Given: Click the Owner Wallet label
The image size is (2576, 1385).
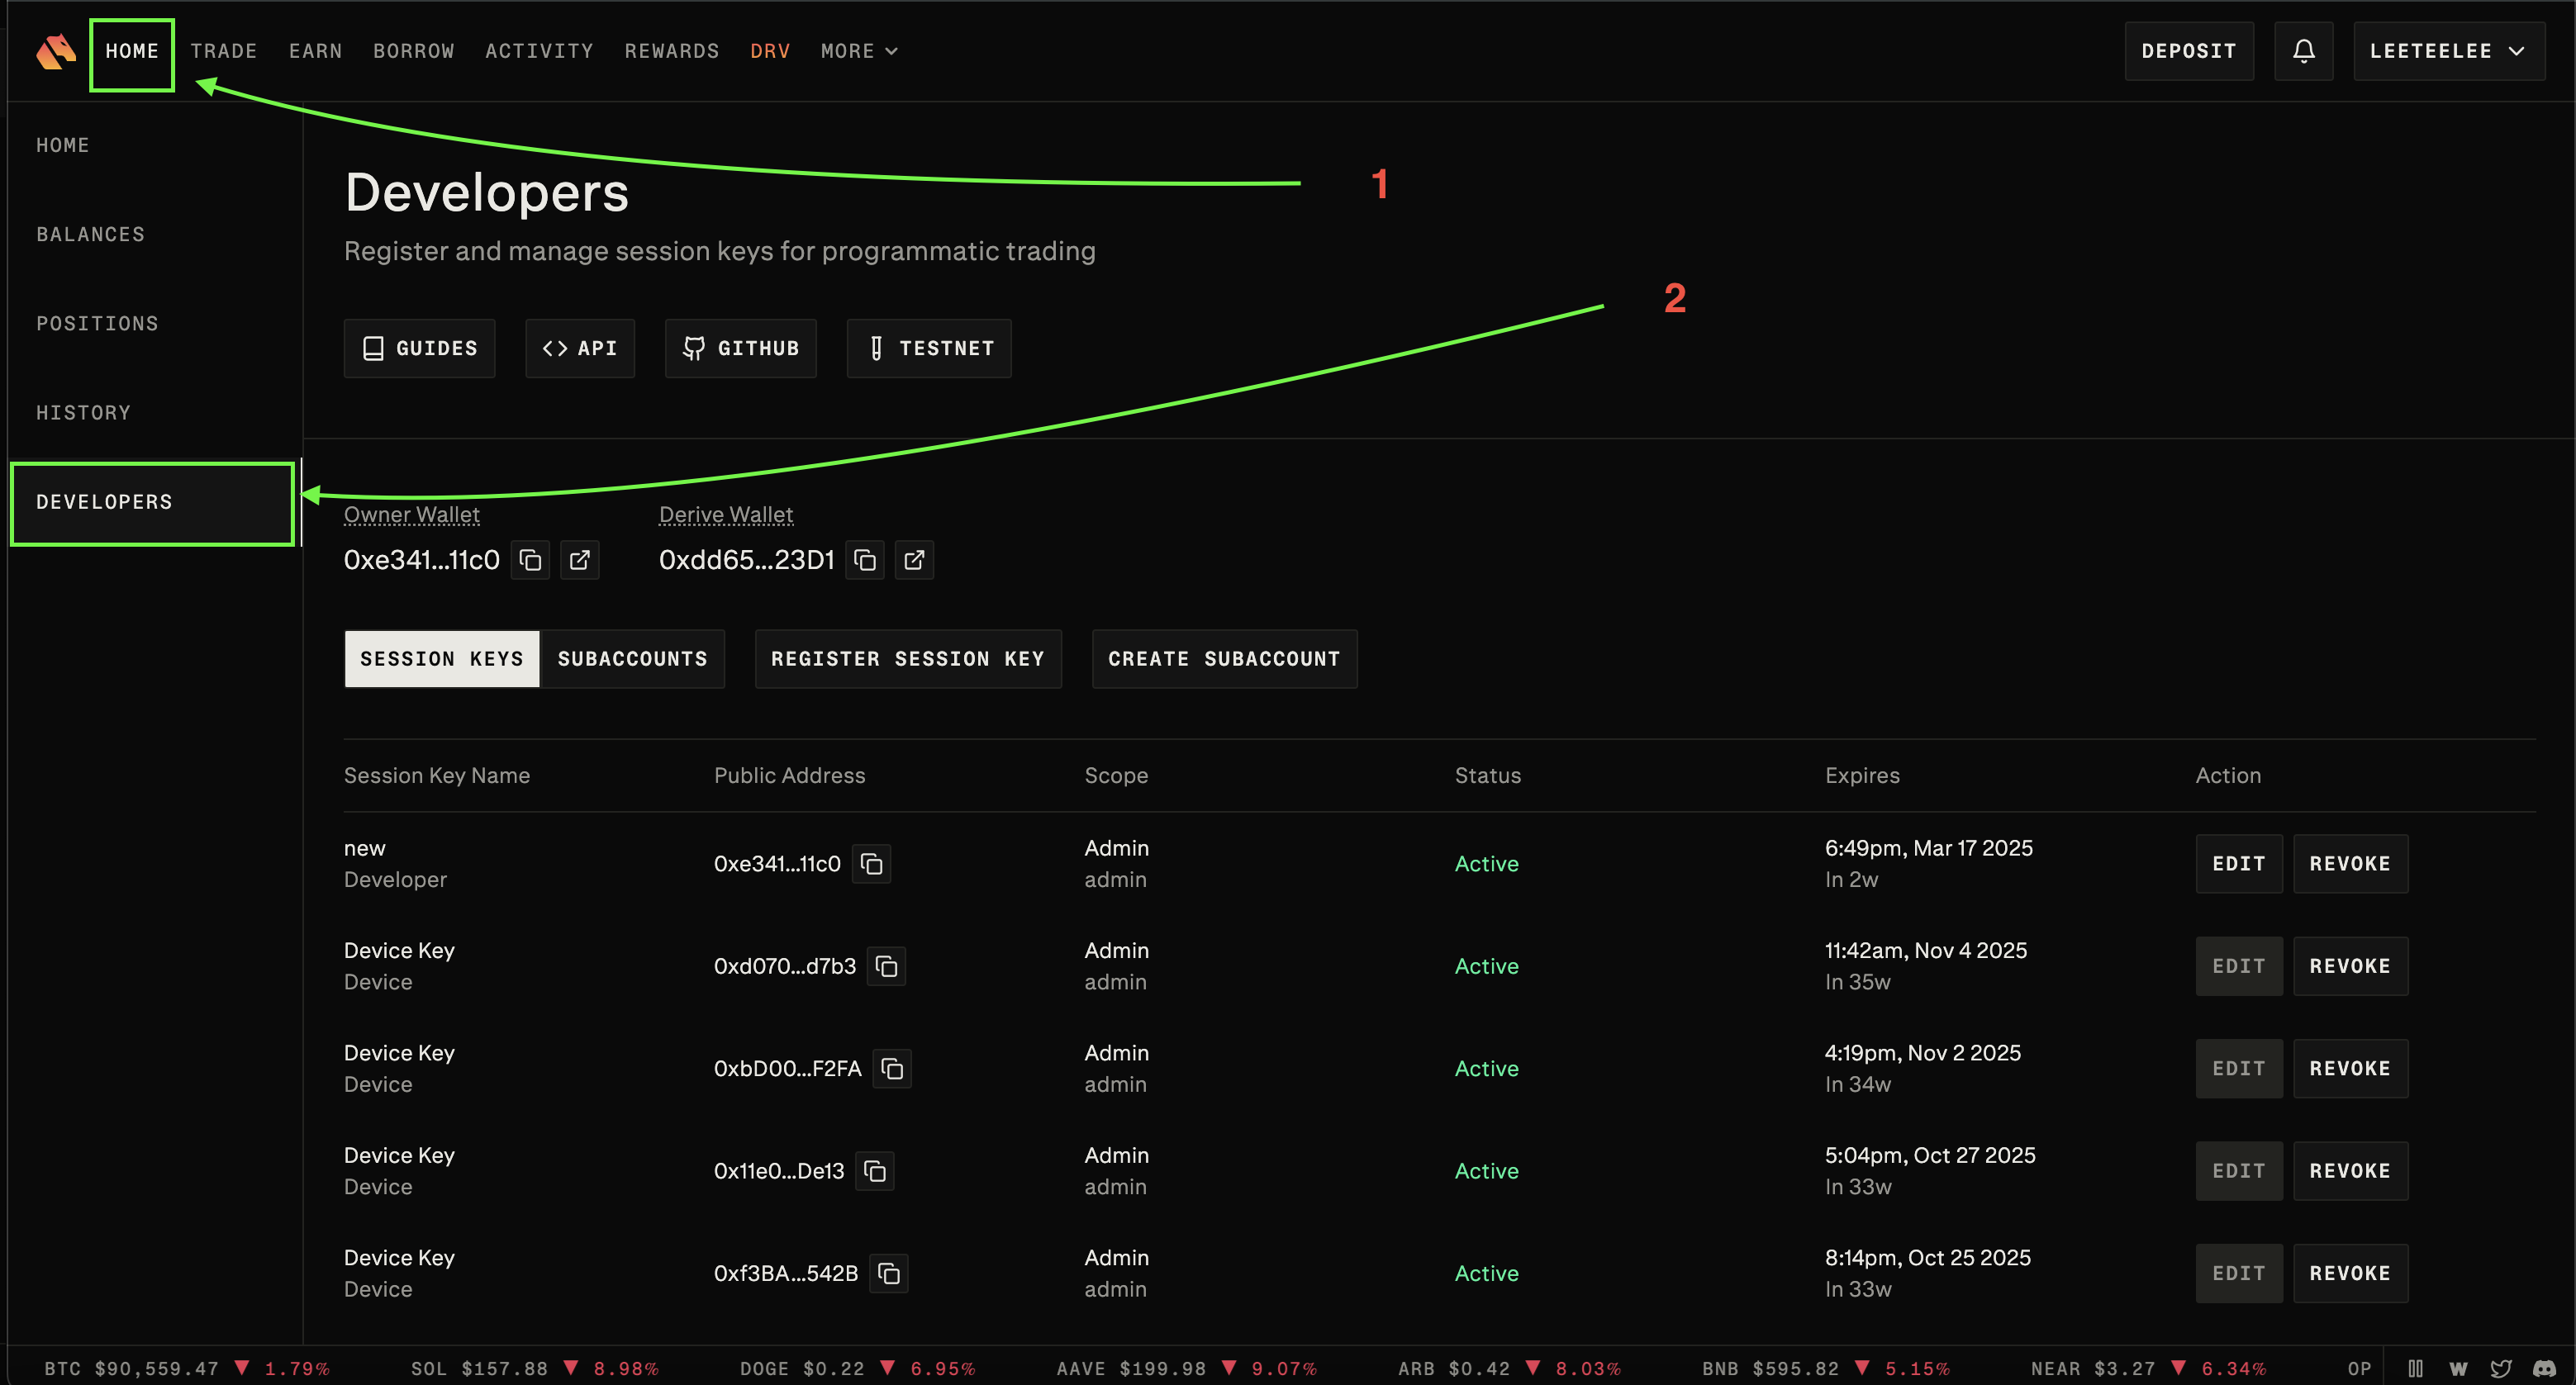Looking at the screenshot, I should pyautogui.click(x=411, y=514).
